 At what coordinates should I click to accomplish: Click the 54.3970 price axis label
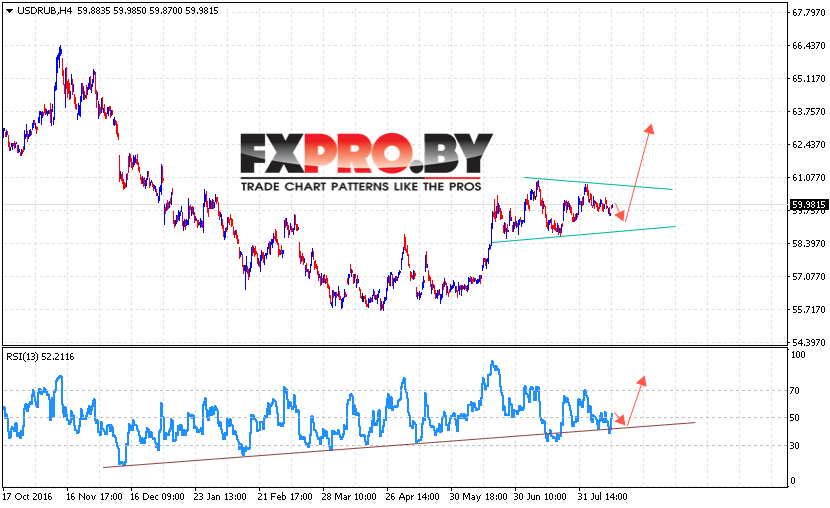click(808, 343)
